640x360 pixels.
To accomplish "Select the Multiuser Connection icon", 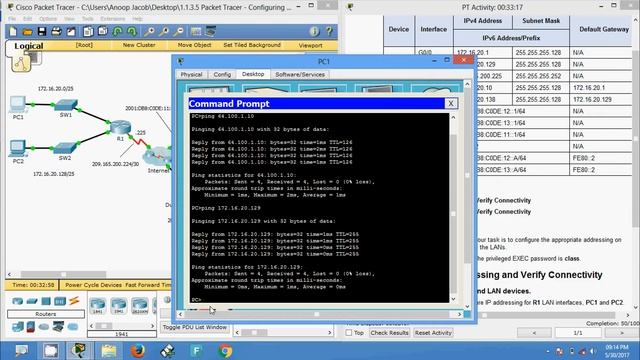I will click(x=73, y=327).
